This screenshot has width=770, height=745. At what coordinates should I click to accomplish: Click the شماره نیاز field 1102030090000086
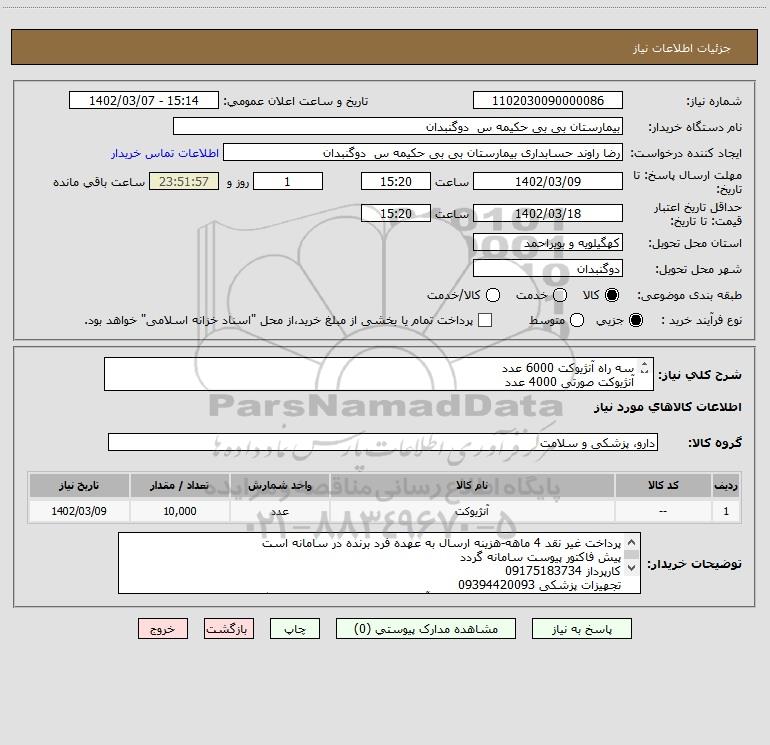click(548, 100)
